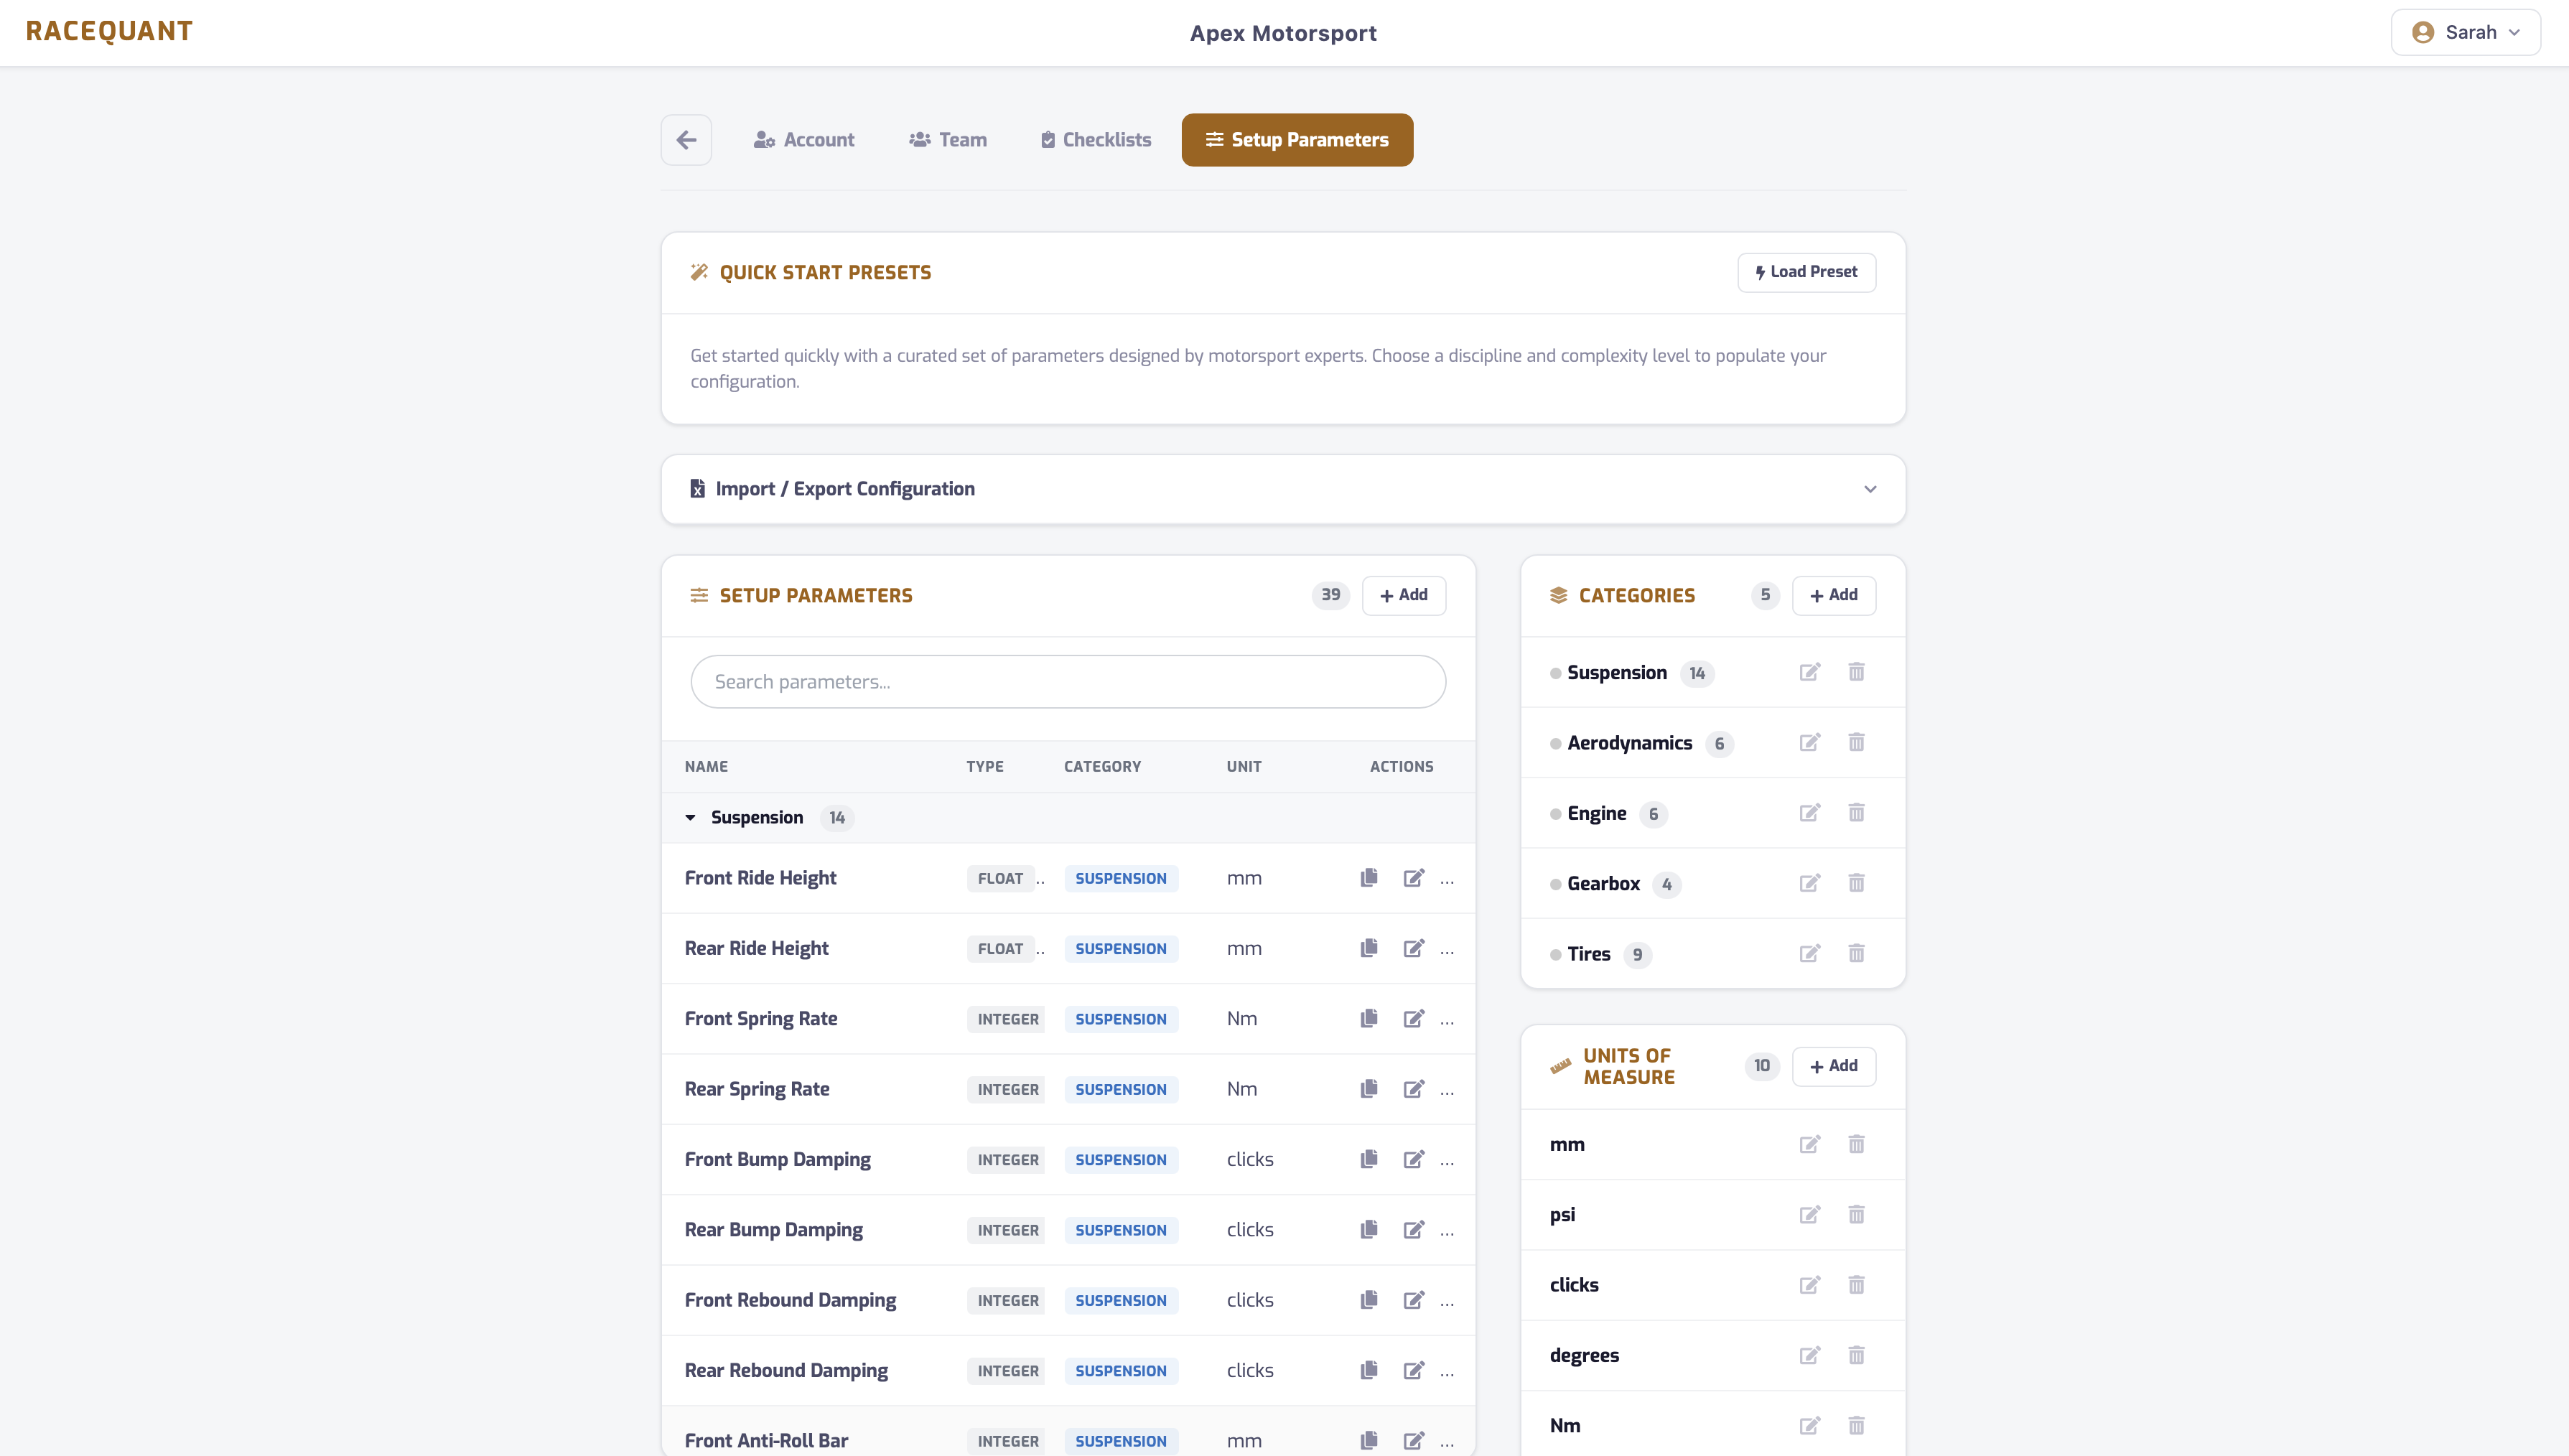Screen dimensions: 2569x1456
Task: Focus the Search parameters field
Action: (1067, 682)
